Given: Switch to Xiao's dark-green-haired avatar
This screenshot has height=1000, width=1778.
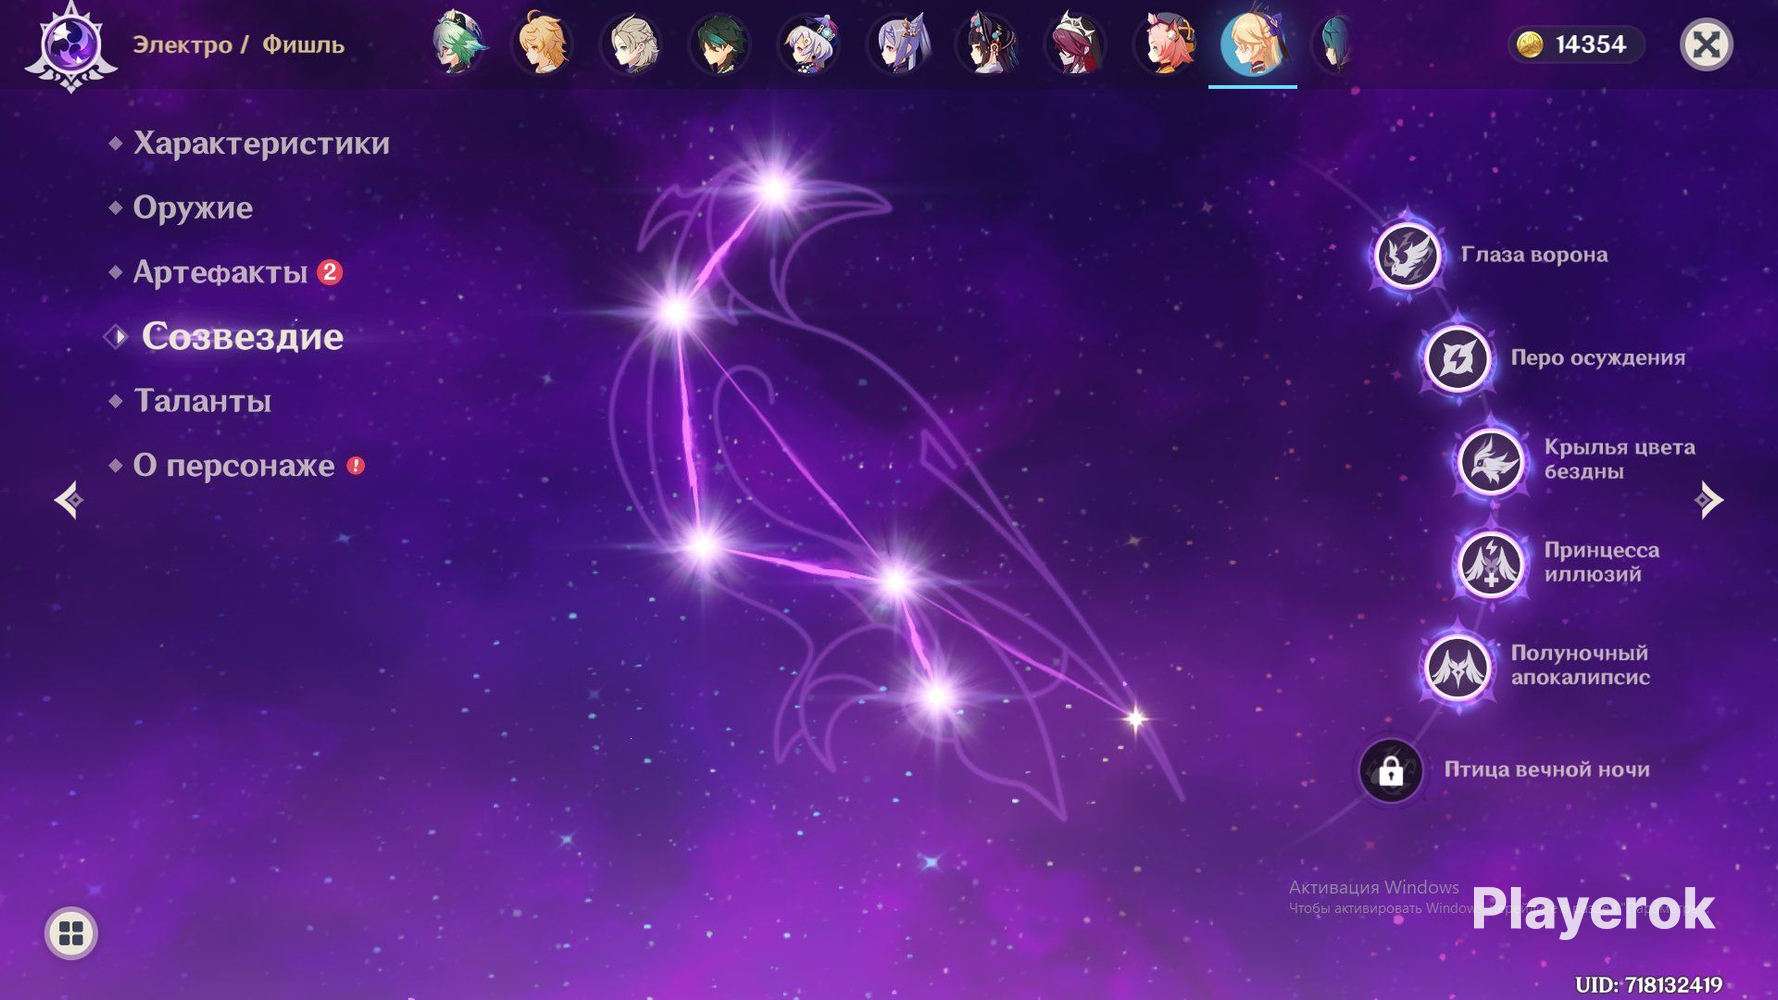Looking at the screenshot, I should pyautogui.click(x=720, y=44).
